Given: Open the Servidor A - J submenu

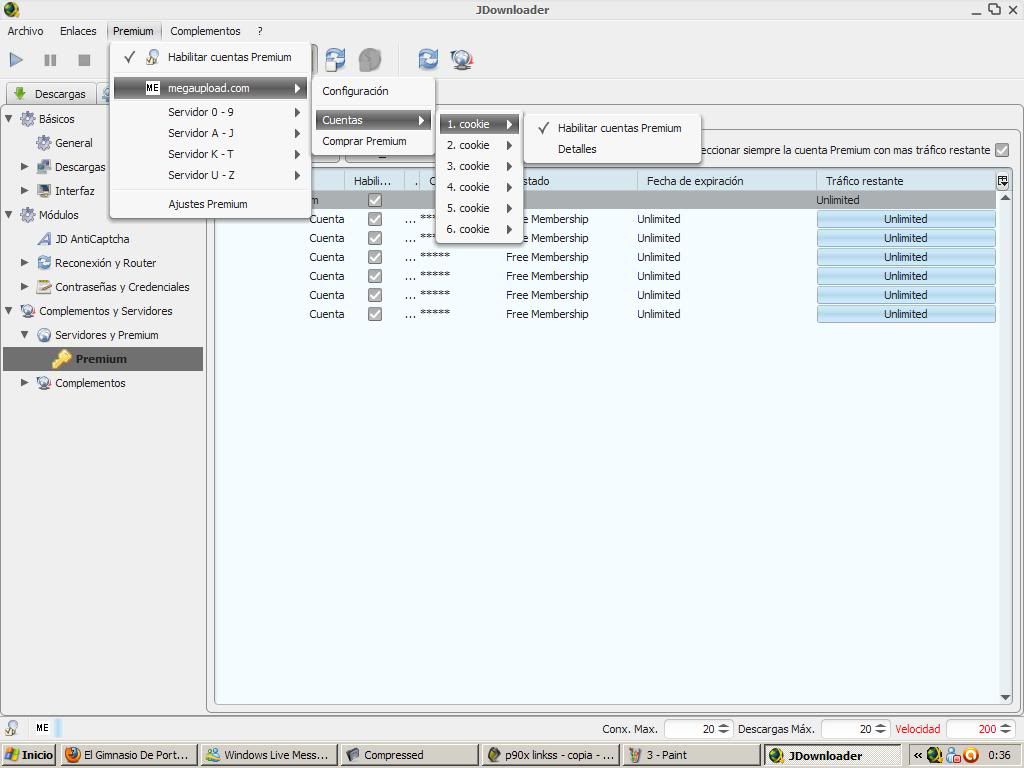Looking at the screenshot, I should pyautogui.click(x=209, y=133).
